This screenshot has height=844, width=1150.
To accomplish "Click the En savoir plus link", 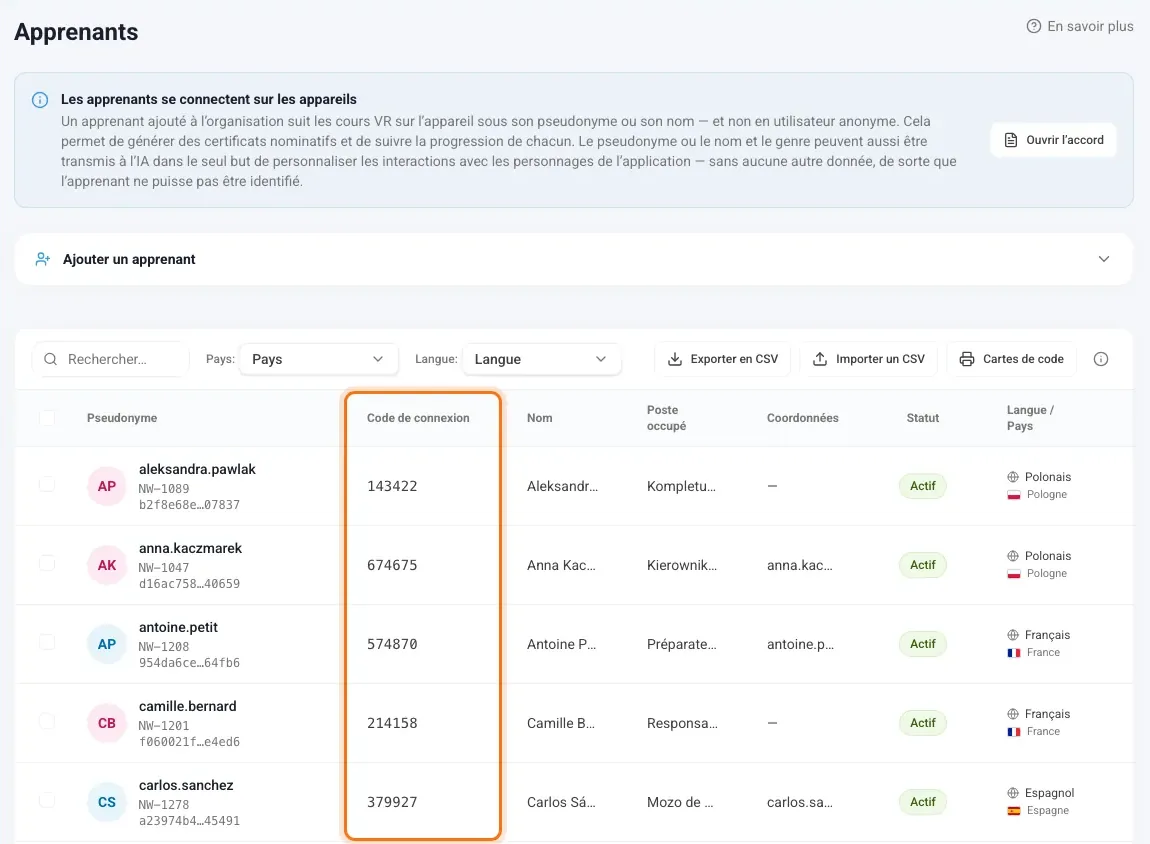I will [x=1080, y=26].
